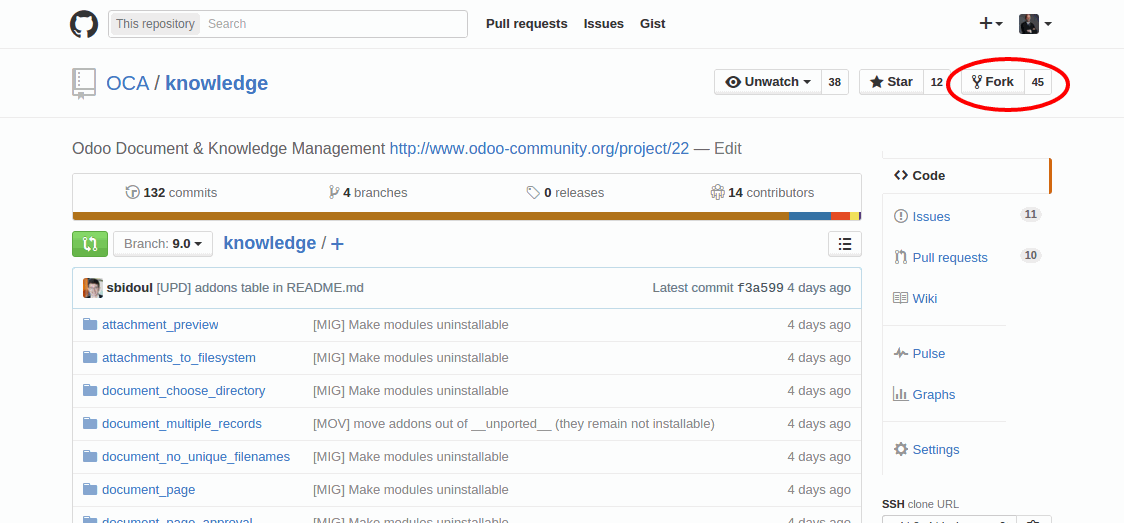Star the knowledge repository
This screenshot has width=1124, height=523.
coord(891,82)
